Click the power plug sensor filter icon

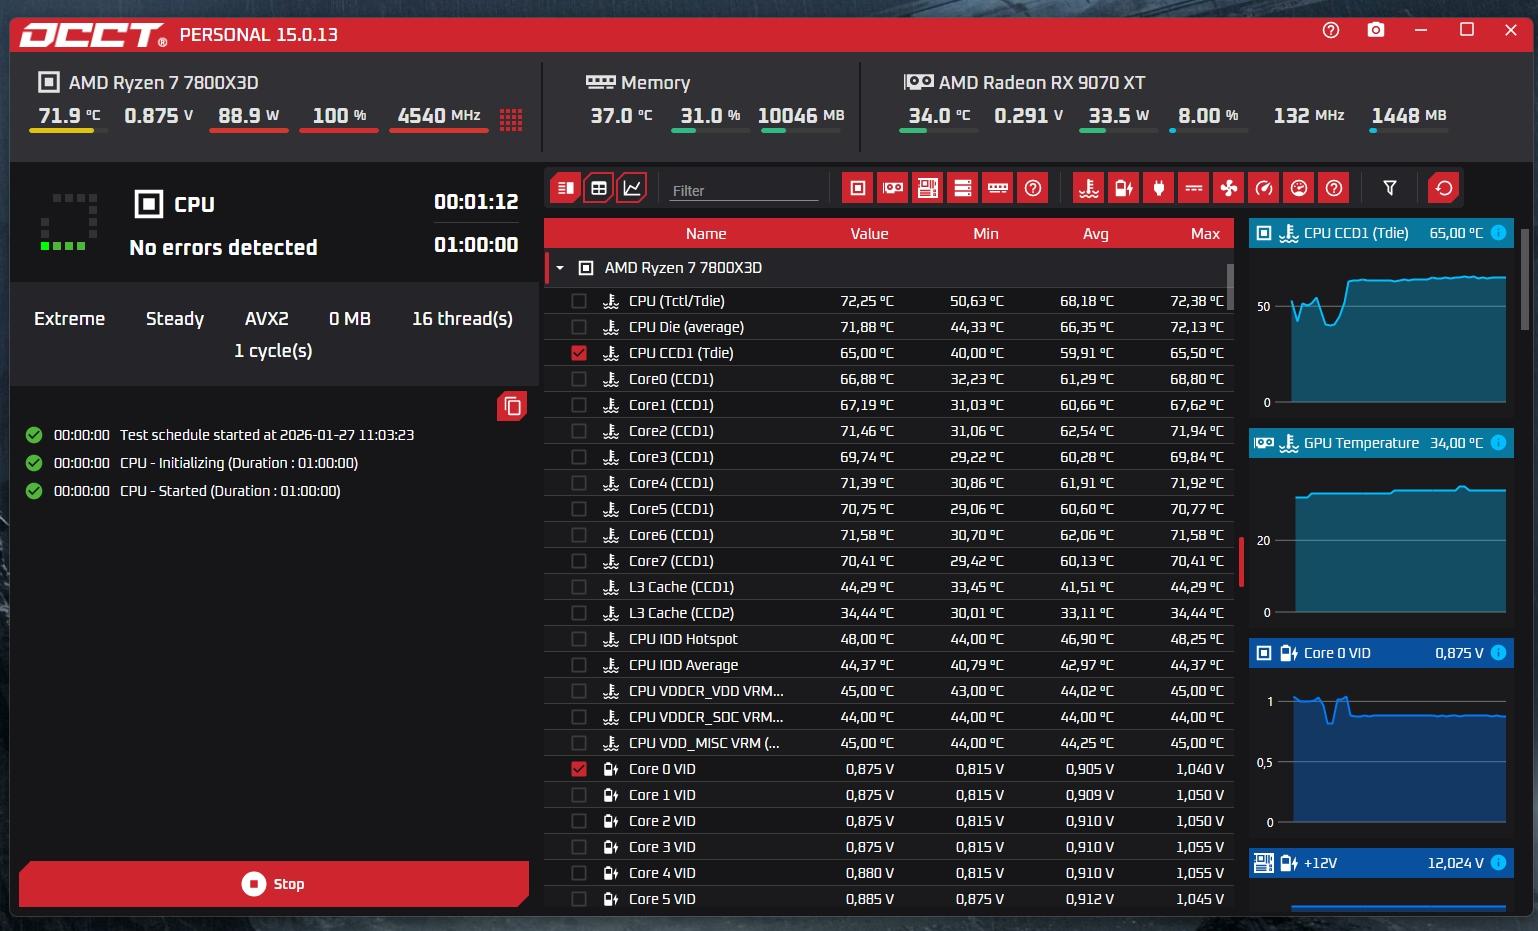1159,188
